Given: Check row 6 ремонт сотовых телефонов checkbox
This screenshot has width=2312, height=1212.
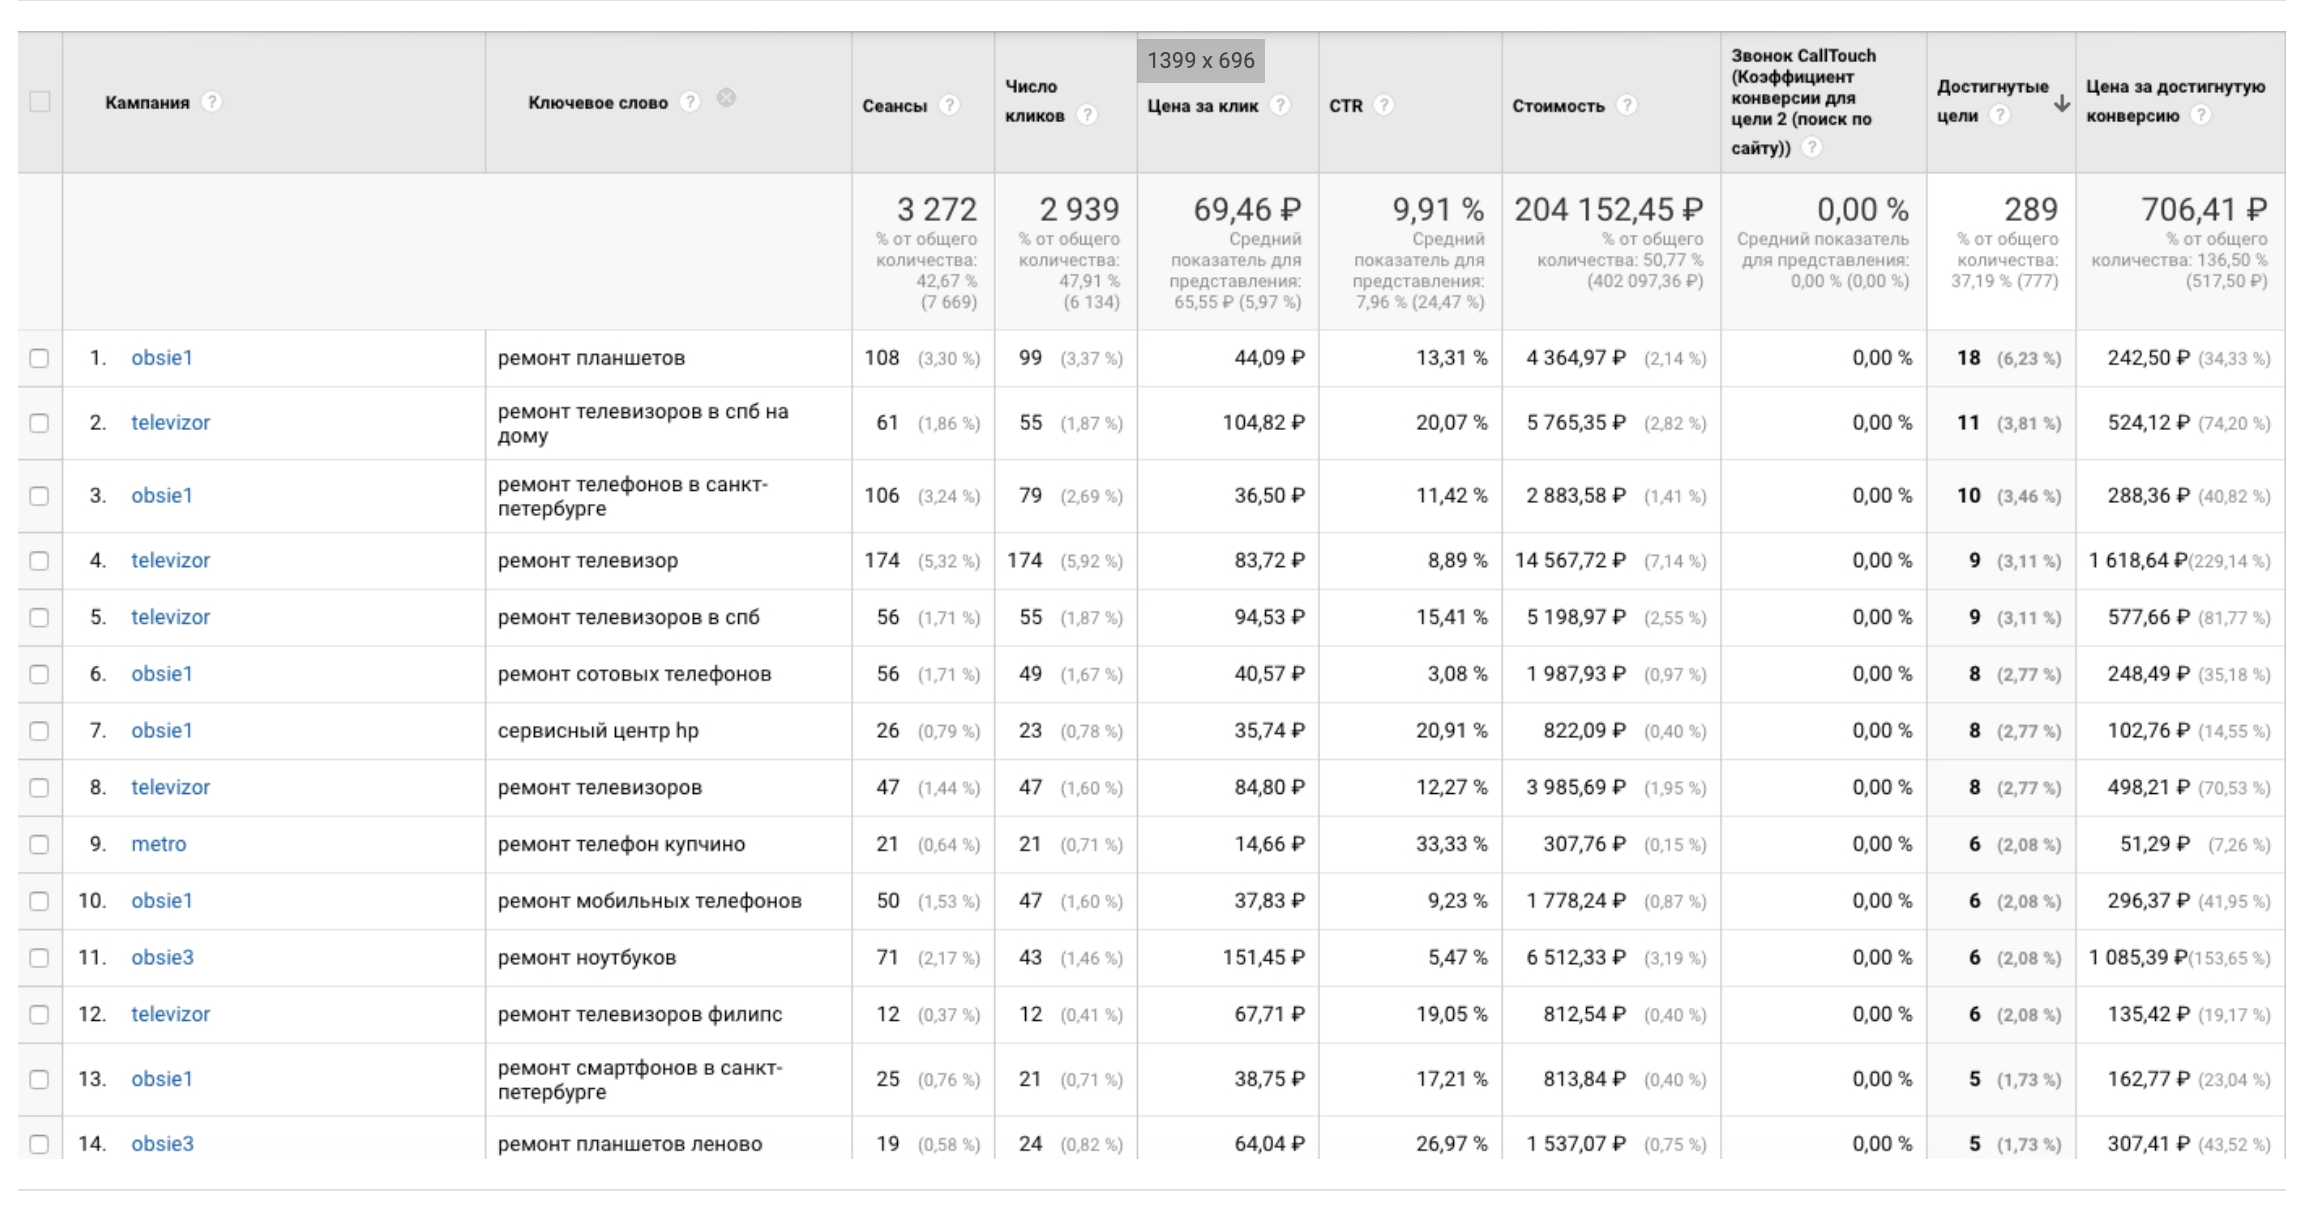Looking at the screenshot, I should tap(39, 674).
